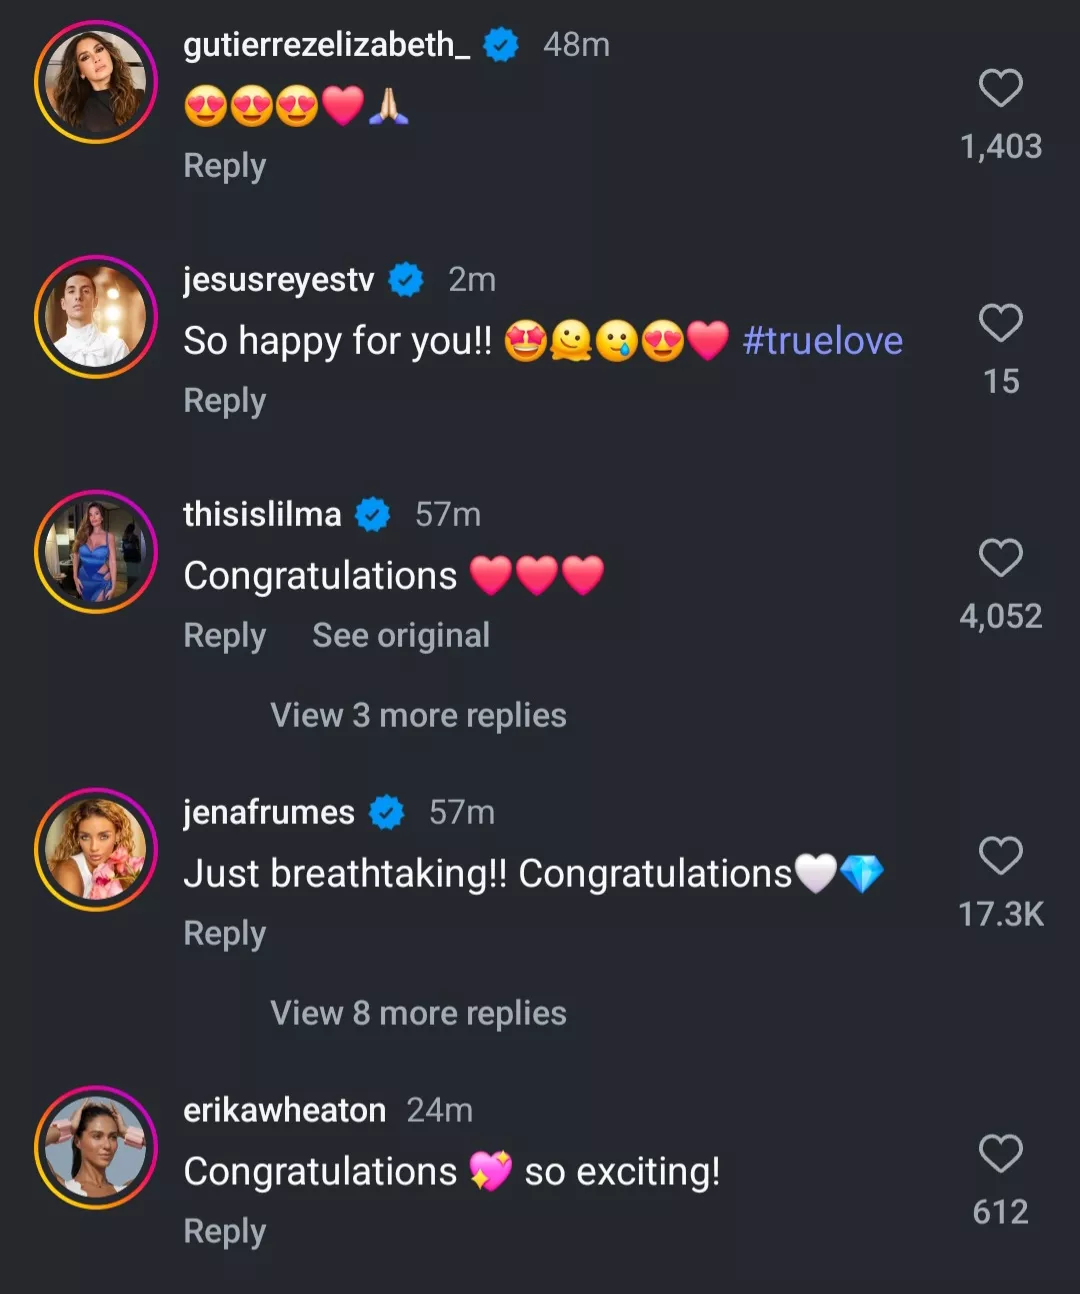Tap jenafrumes's avatar

coord(96,850)
